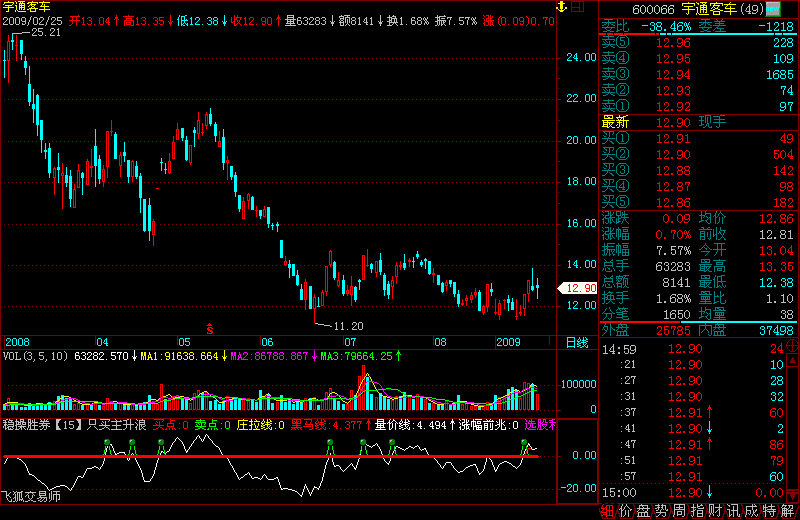
Task: Click the 600066 stock code in quote panel
Action: click(653, 9)
